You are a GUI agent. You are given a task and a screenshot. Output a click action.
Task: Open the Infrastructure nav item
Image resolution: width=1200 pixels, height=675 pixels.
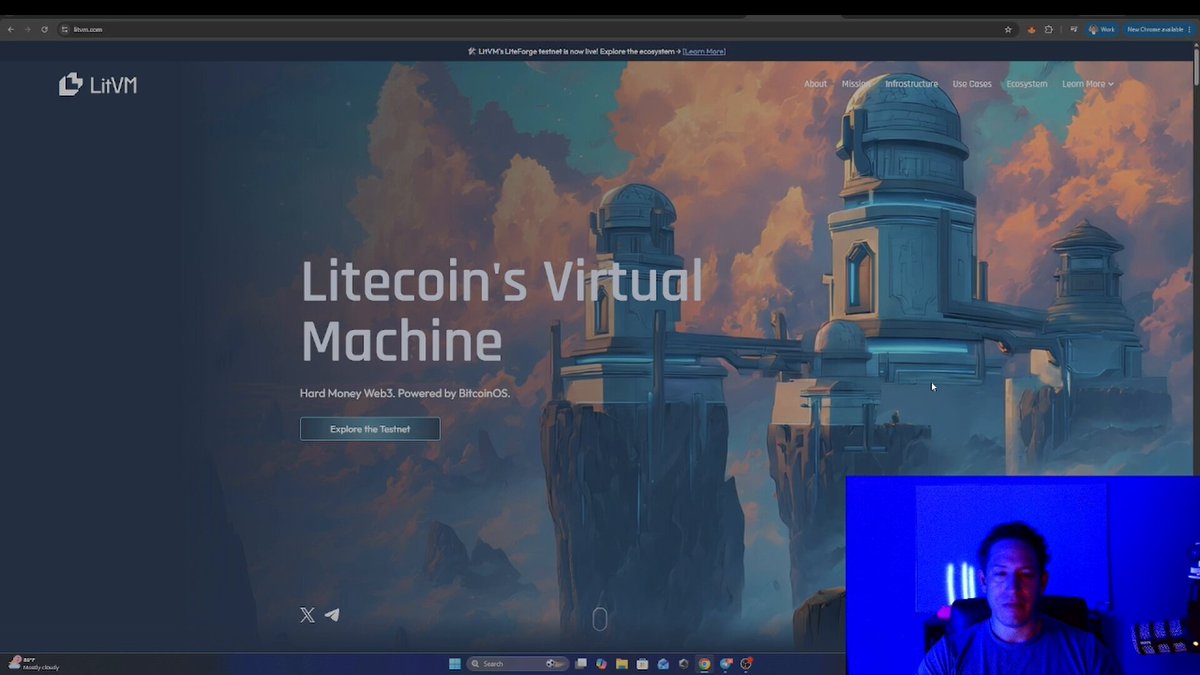tap(911, 84)
